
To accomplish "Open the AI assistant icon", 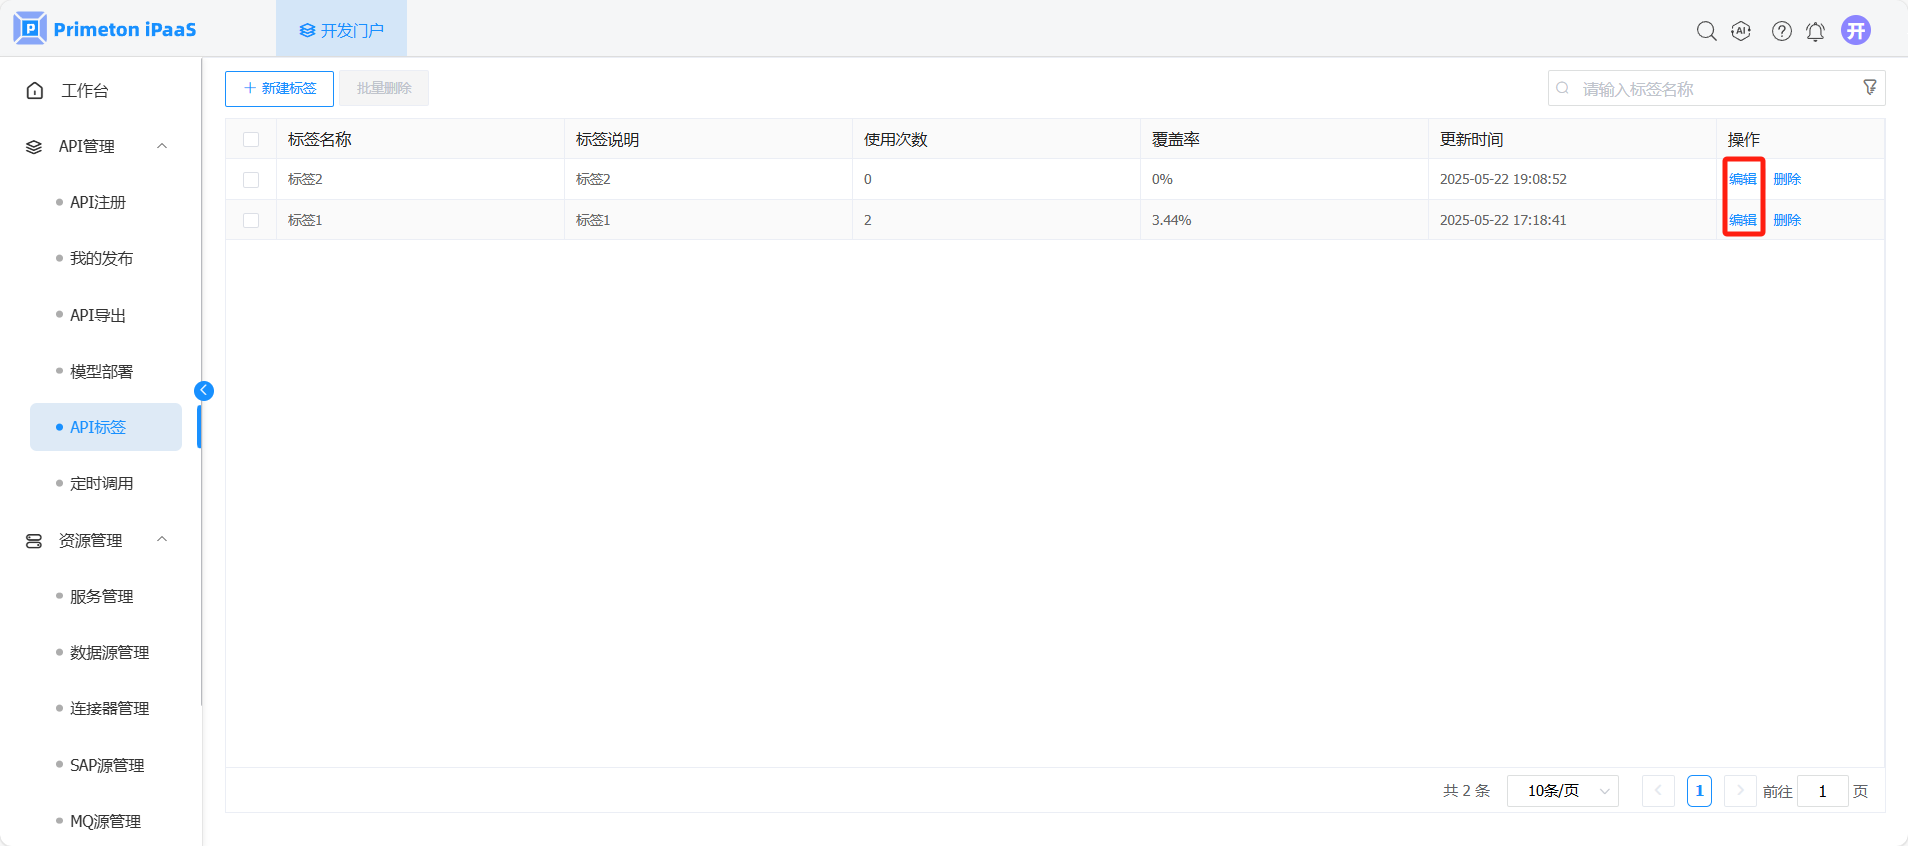I will pyautogui.click(x=1741, y=31).
